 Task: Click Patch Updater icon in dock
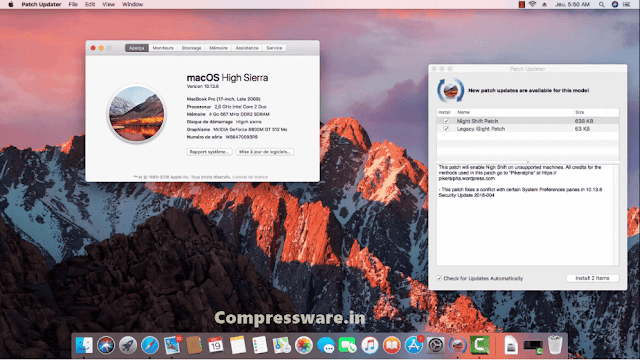tap(458, 345)
